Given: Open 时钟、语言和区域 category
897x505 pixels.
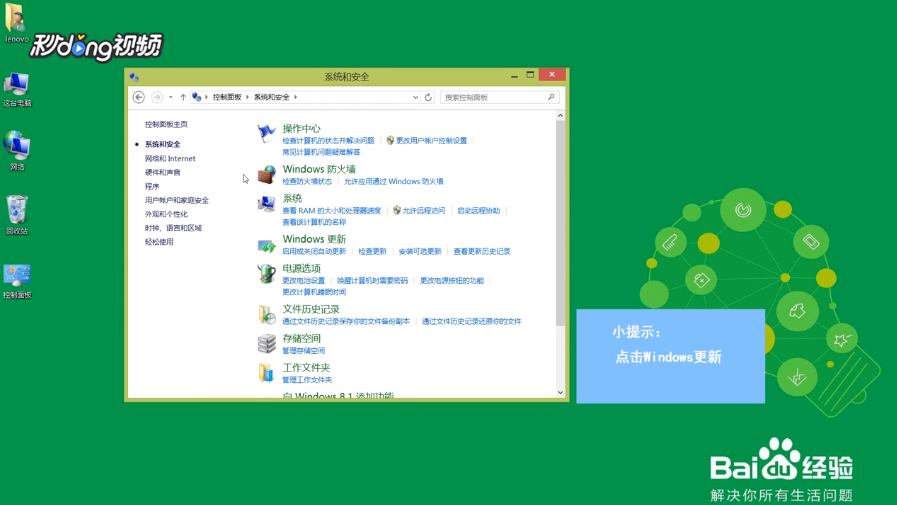Looking at the screenshot, I should click(x=173, y=228).
